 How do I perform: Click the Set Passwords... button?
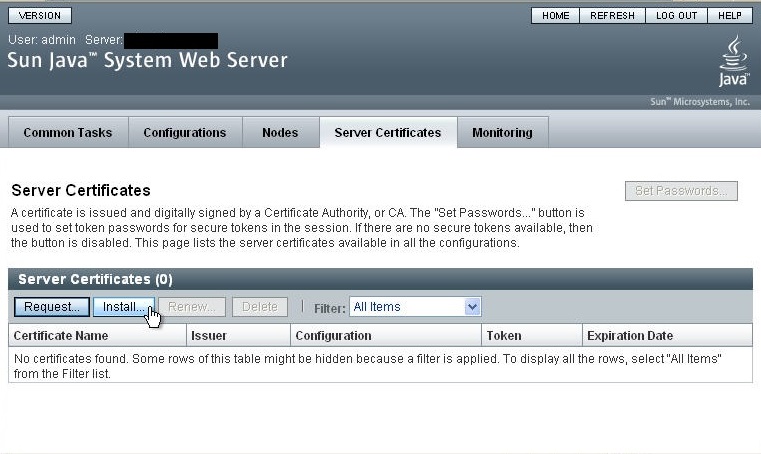coord(681,191)
